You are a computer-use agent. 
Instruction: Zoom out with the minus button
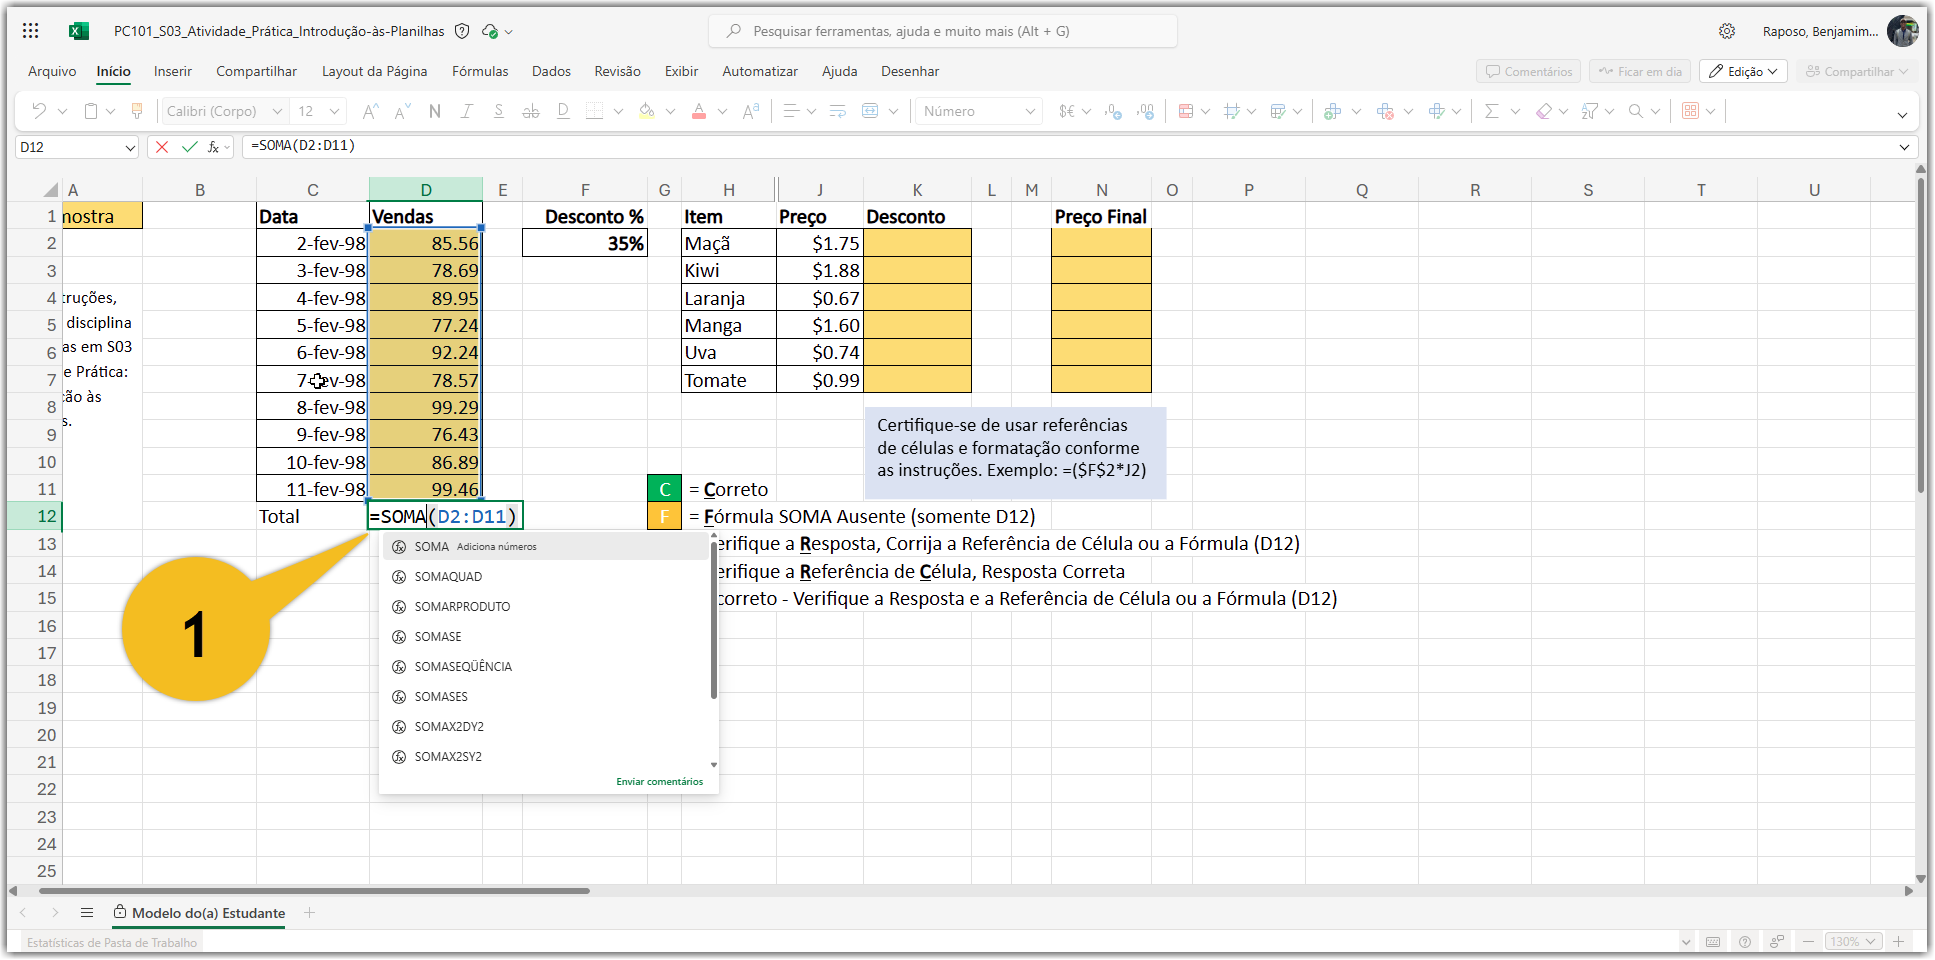coord(1807,942)
